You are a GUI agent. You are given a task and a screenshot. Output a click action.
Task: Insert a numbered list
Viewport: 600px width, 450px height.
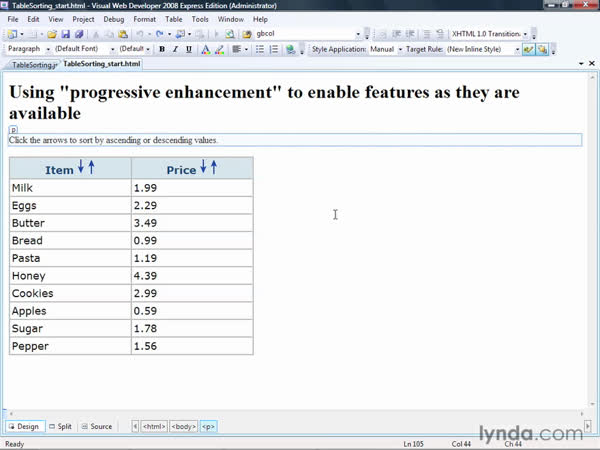pyautogui.click(x=273, y=48)
